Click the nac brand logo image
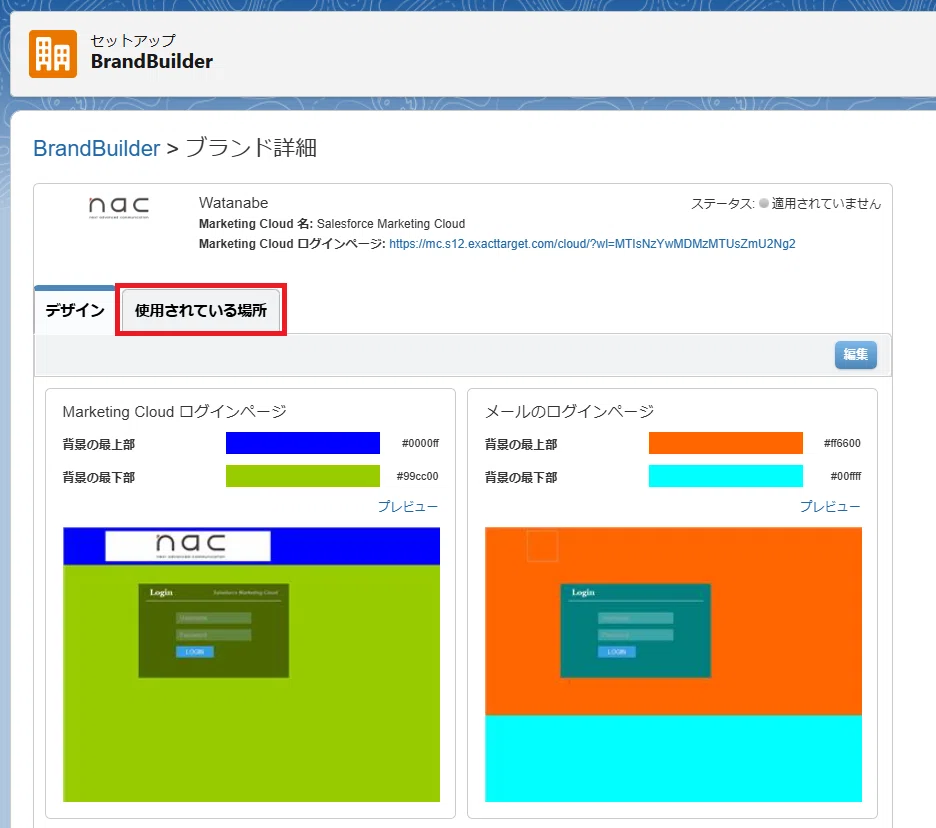 [119, 207]
